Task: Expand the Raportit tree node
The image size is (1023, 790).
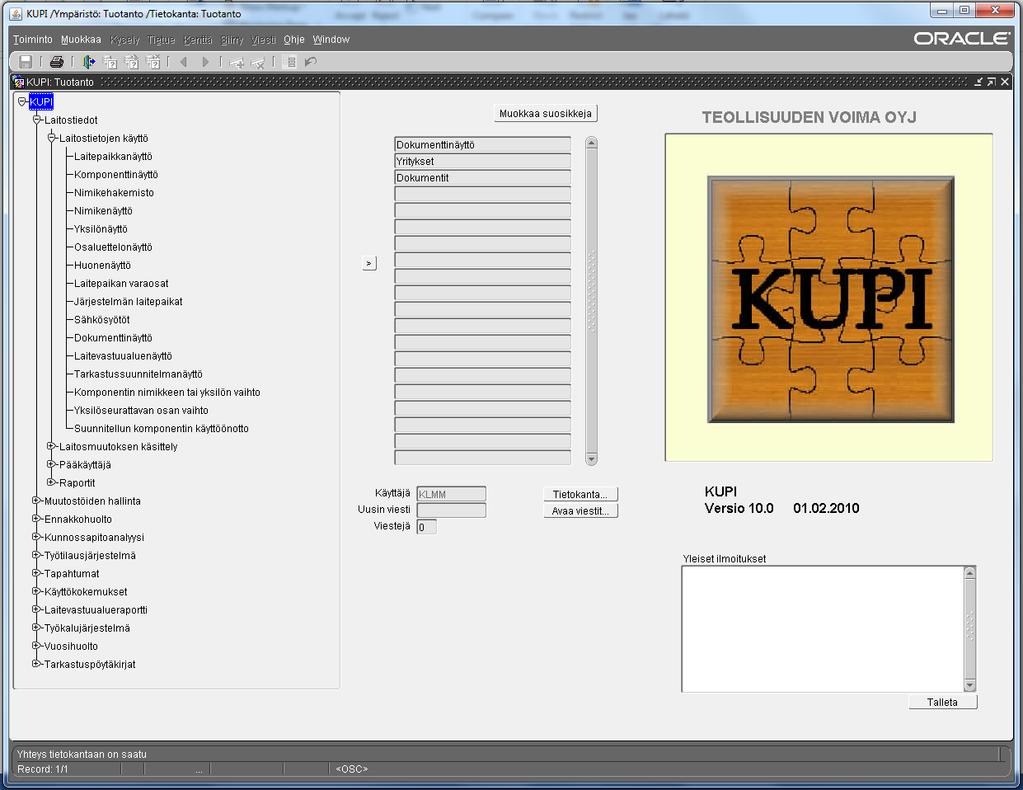Action: pos(52,483)
